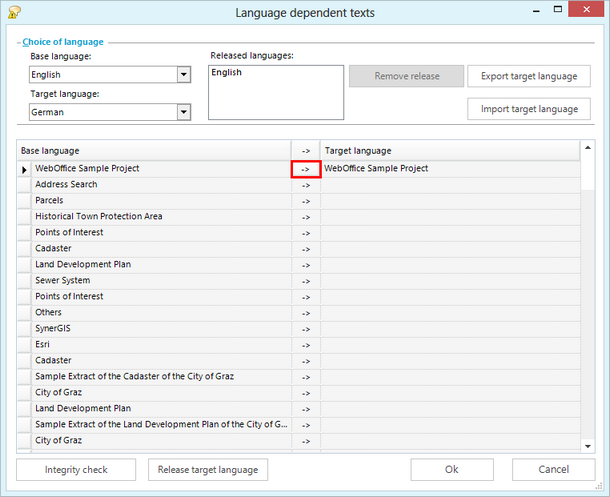Viewport: 610px width, 497px height.
Task: Click copy arrow for Parcels row
Action: pos(306,201)
